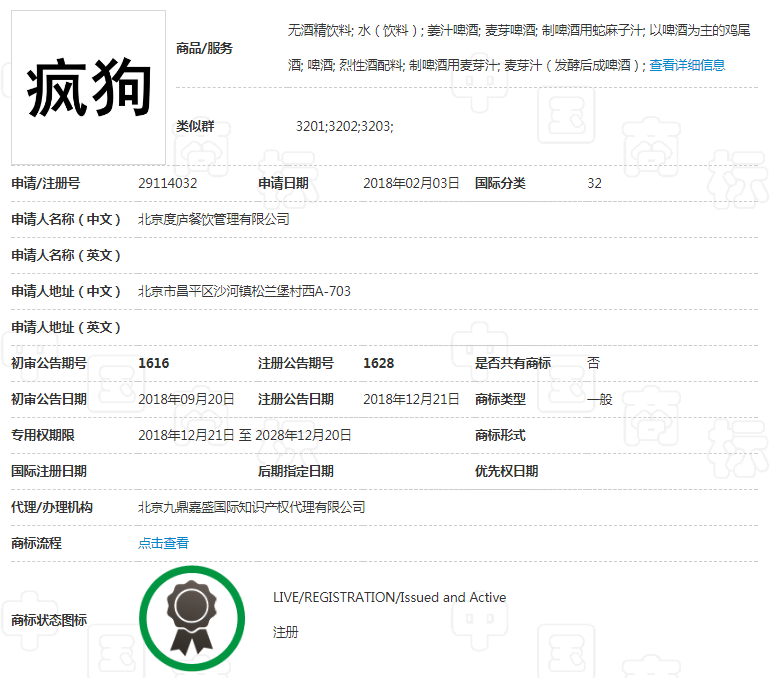Click the 注册 status text below LIVE
The height and width of the screenshot is (678, 774).
coord(285,632)
